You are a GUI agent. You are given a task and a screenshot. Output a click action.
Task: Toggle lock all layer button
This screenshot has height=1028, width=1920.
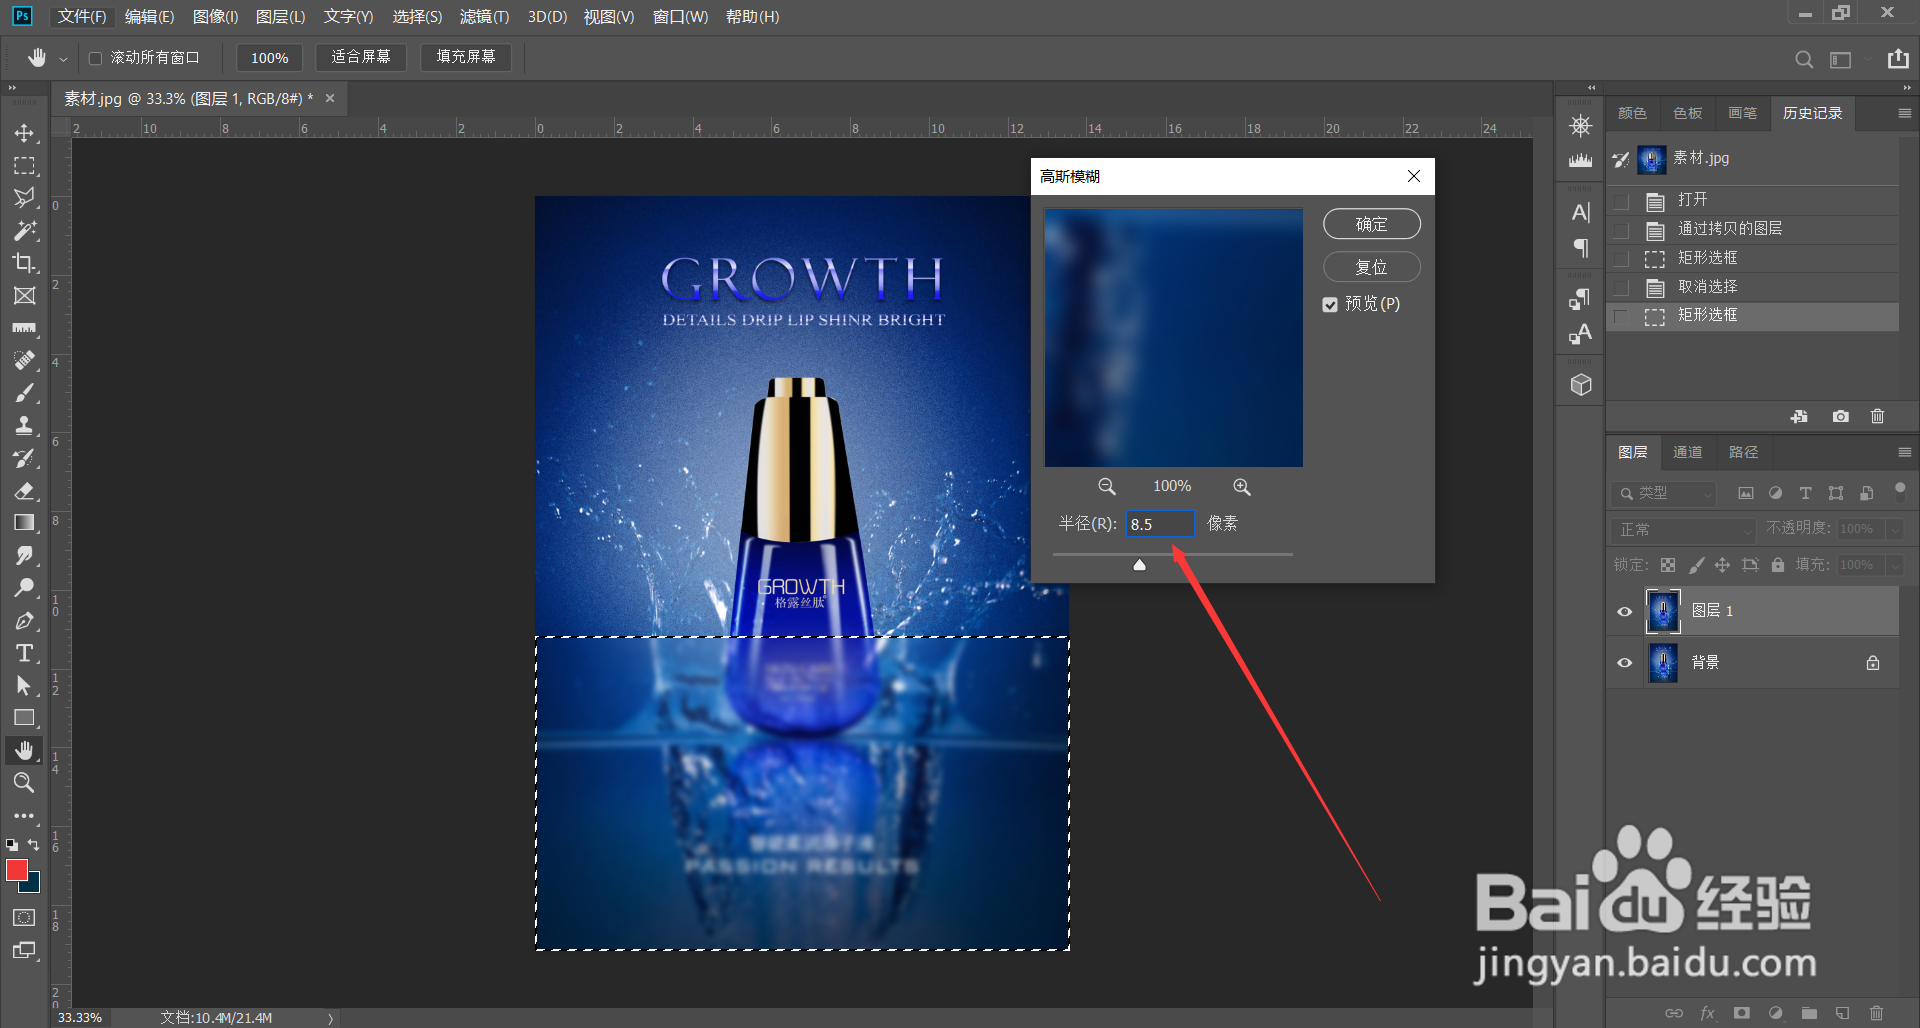[x=1777, y=565]
